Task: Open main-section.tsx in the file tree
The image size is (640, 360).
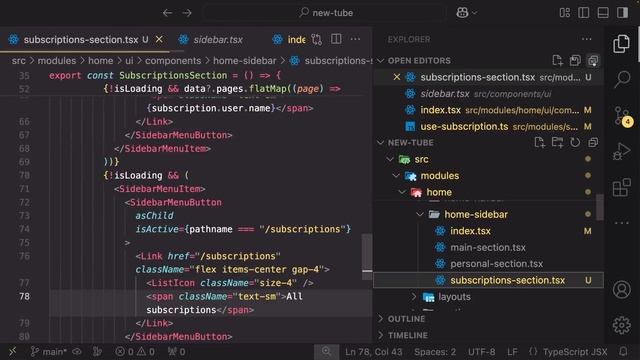Action: (488, 247)
